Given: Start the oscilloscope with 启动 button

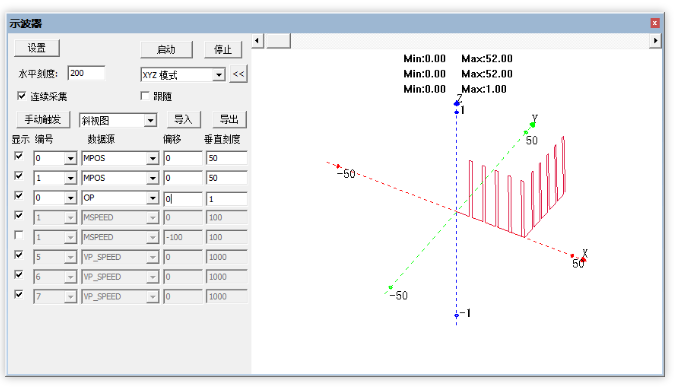Looking at the screenshot, I should tap(166, 50).
